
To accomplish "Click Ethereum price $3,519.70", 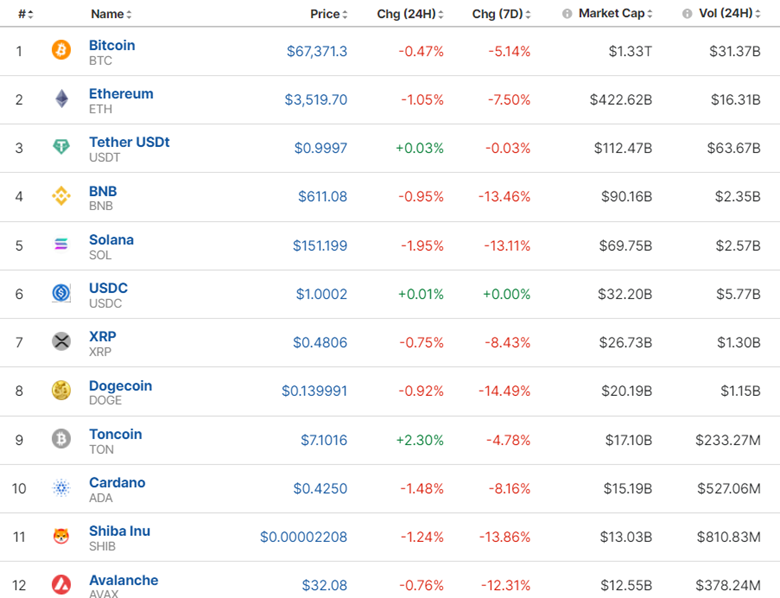I will click(x=316, y=100).
